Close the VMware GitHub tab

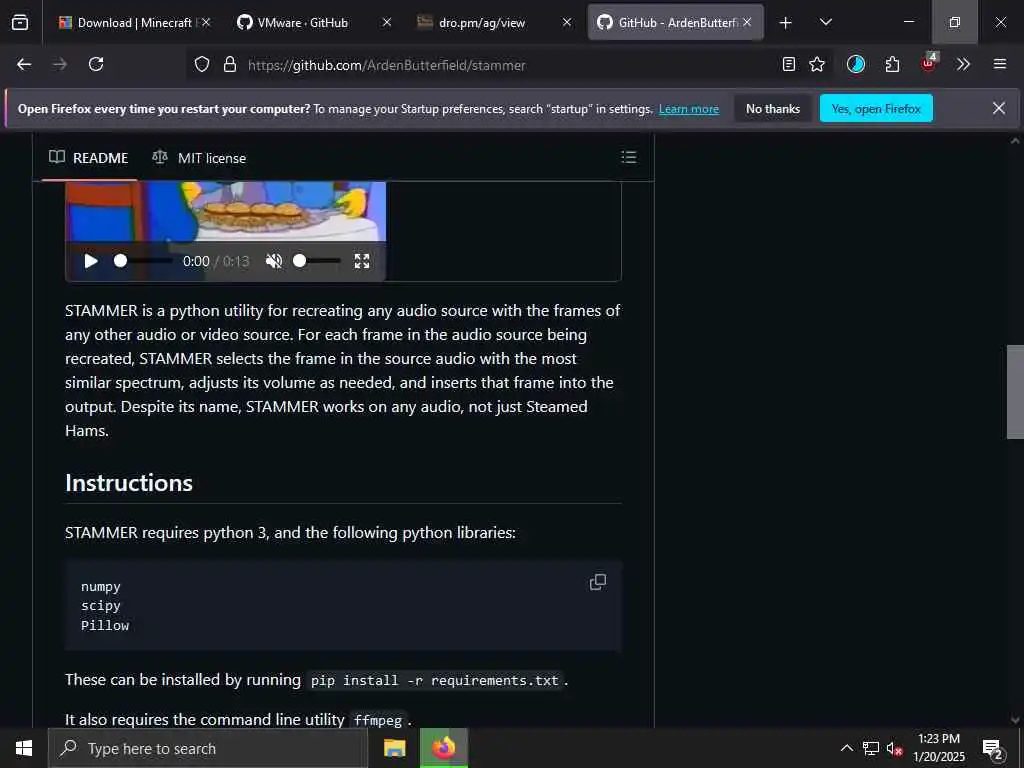pos(387,22)
